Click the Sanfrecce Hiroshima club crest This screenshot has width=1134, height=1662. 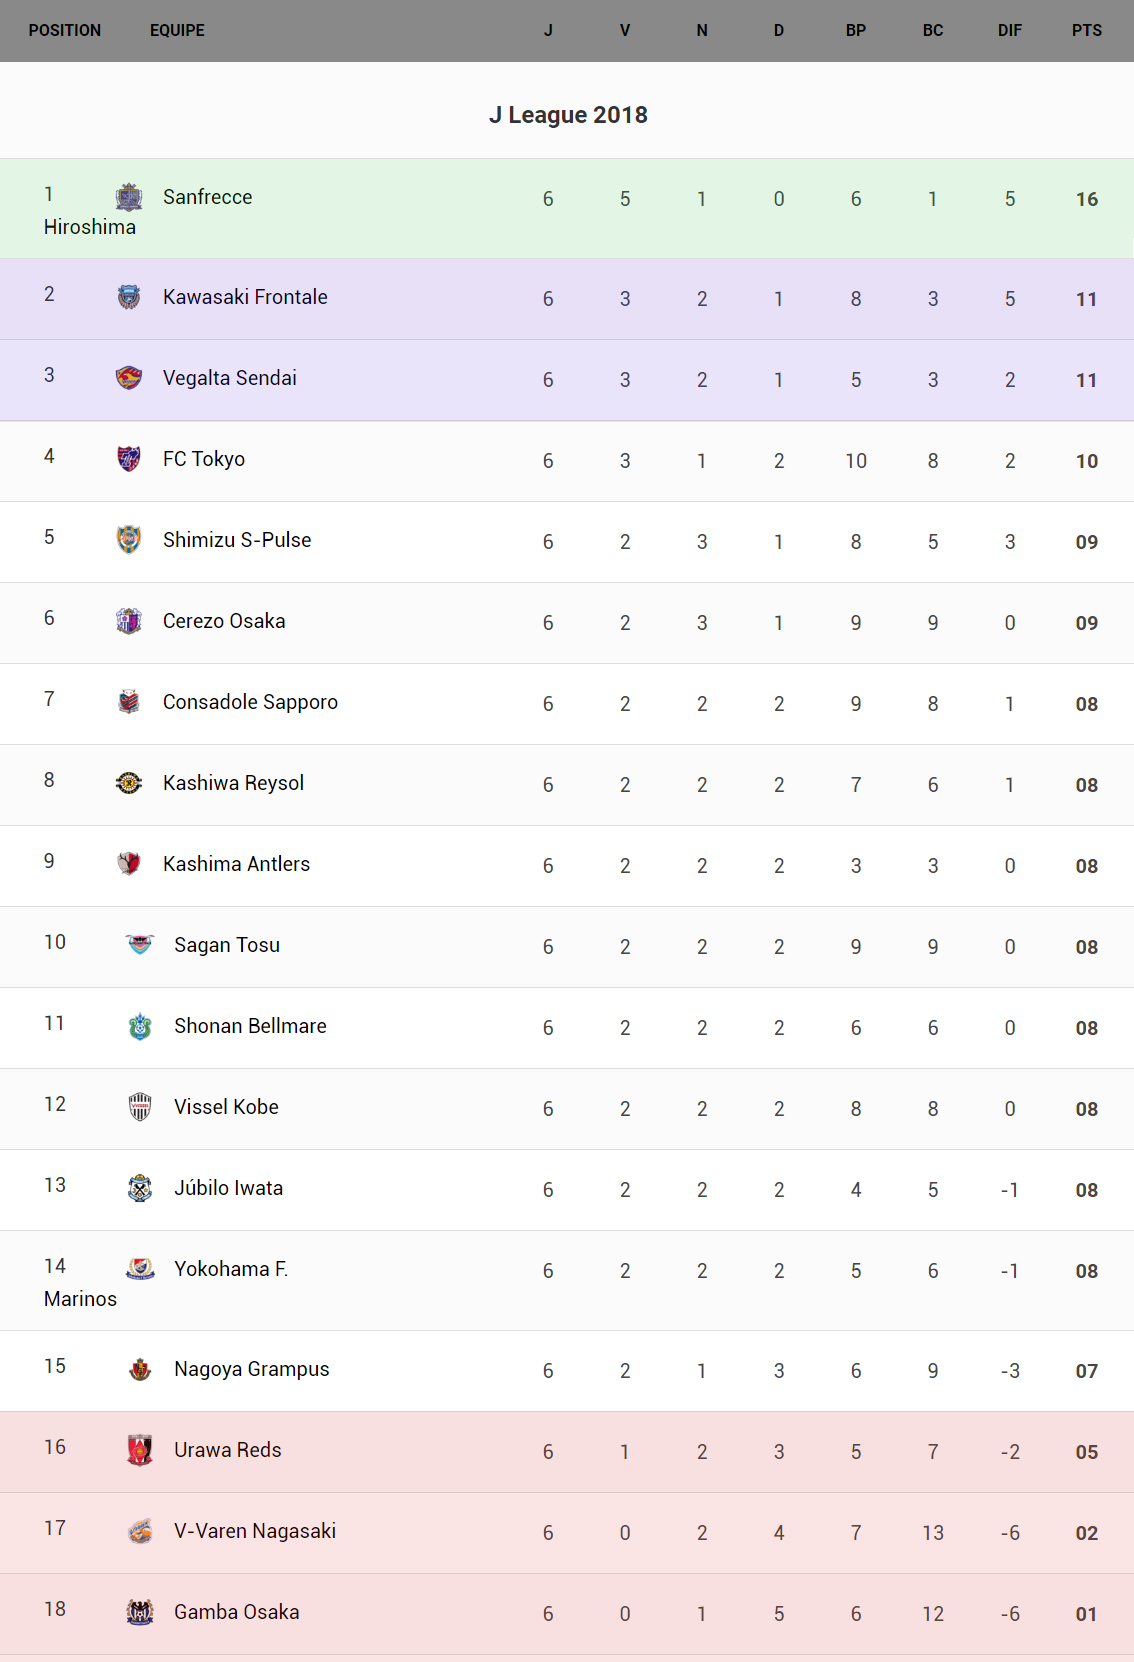[129, 197]
